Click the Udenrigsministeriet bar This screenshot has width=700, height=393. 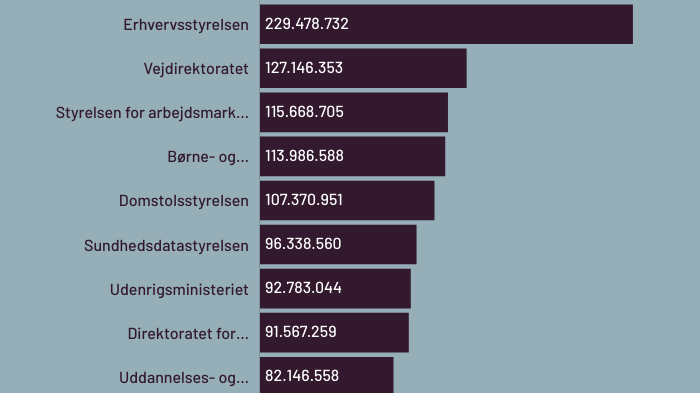[335, 288]
